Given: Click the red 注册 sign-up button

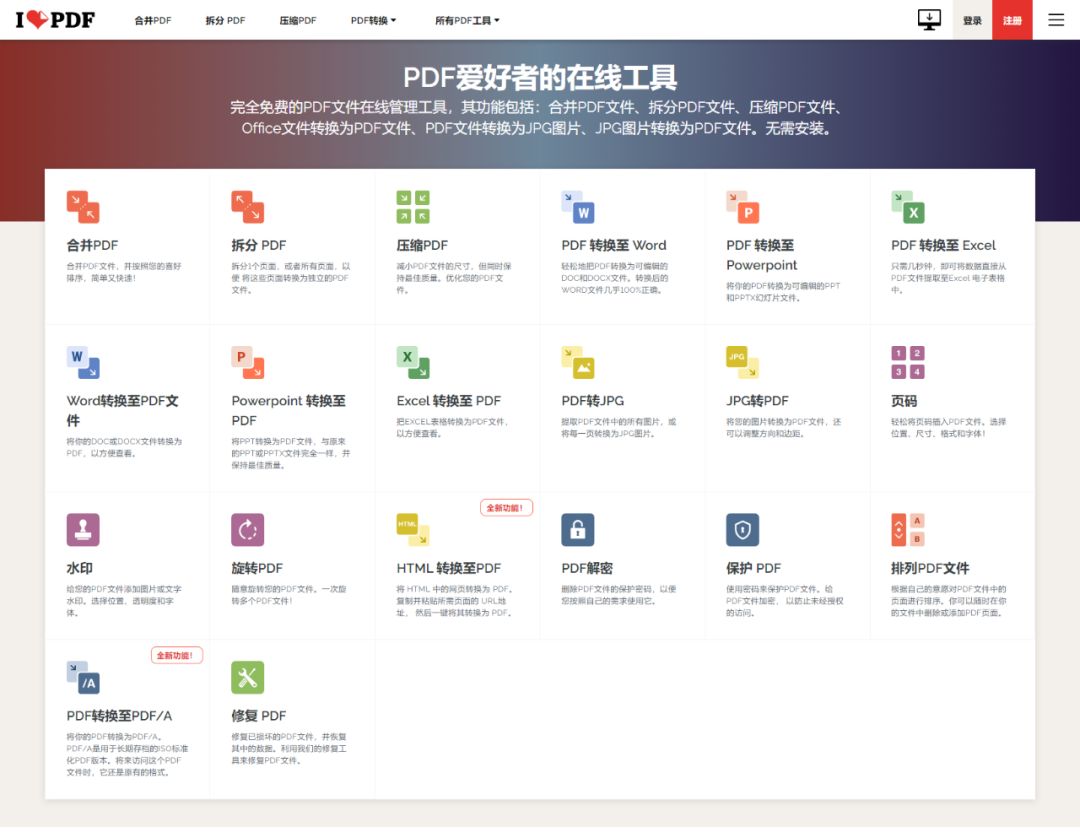Looking at the screenshot, I should click(1012, 20).
